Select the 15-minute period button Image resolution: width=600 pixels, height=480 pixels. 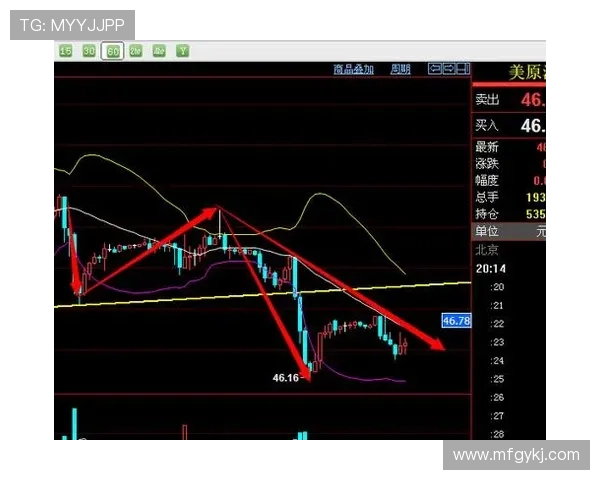pyautogui.click(x=65, y=50)
